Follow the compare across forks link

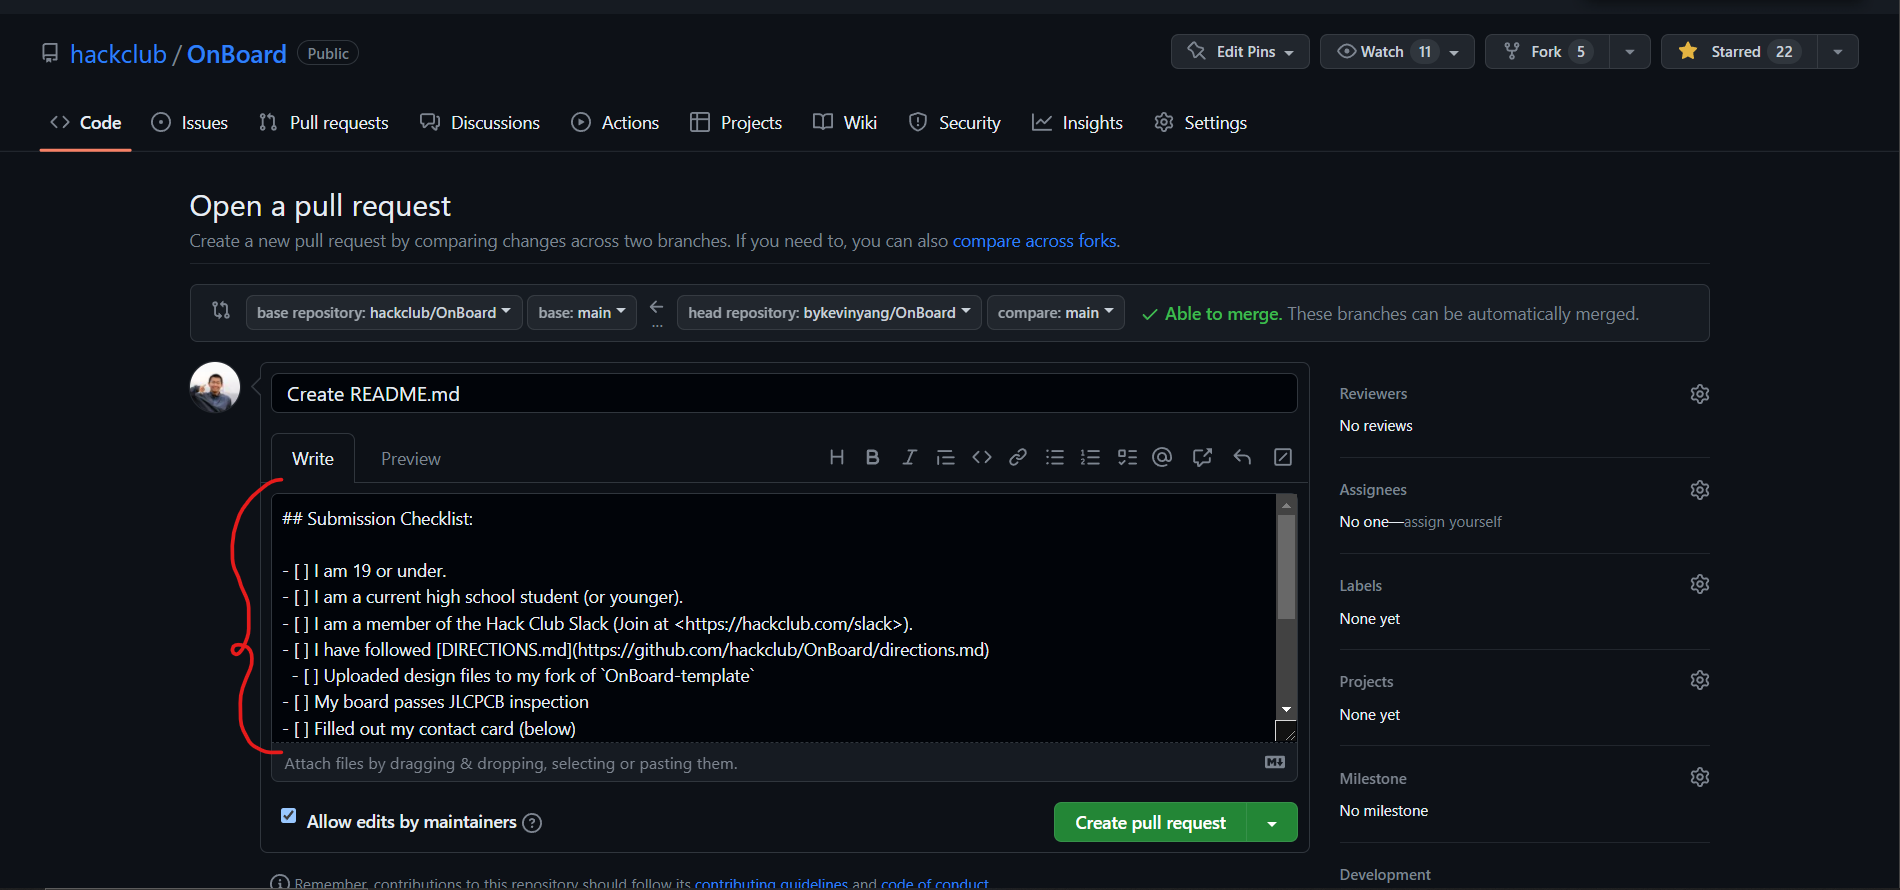(x=1034, y=241)
